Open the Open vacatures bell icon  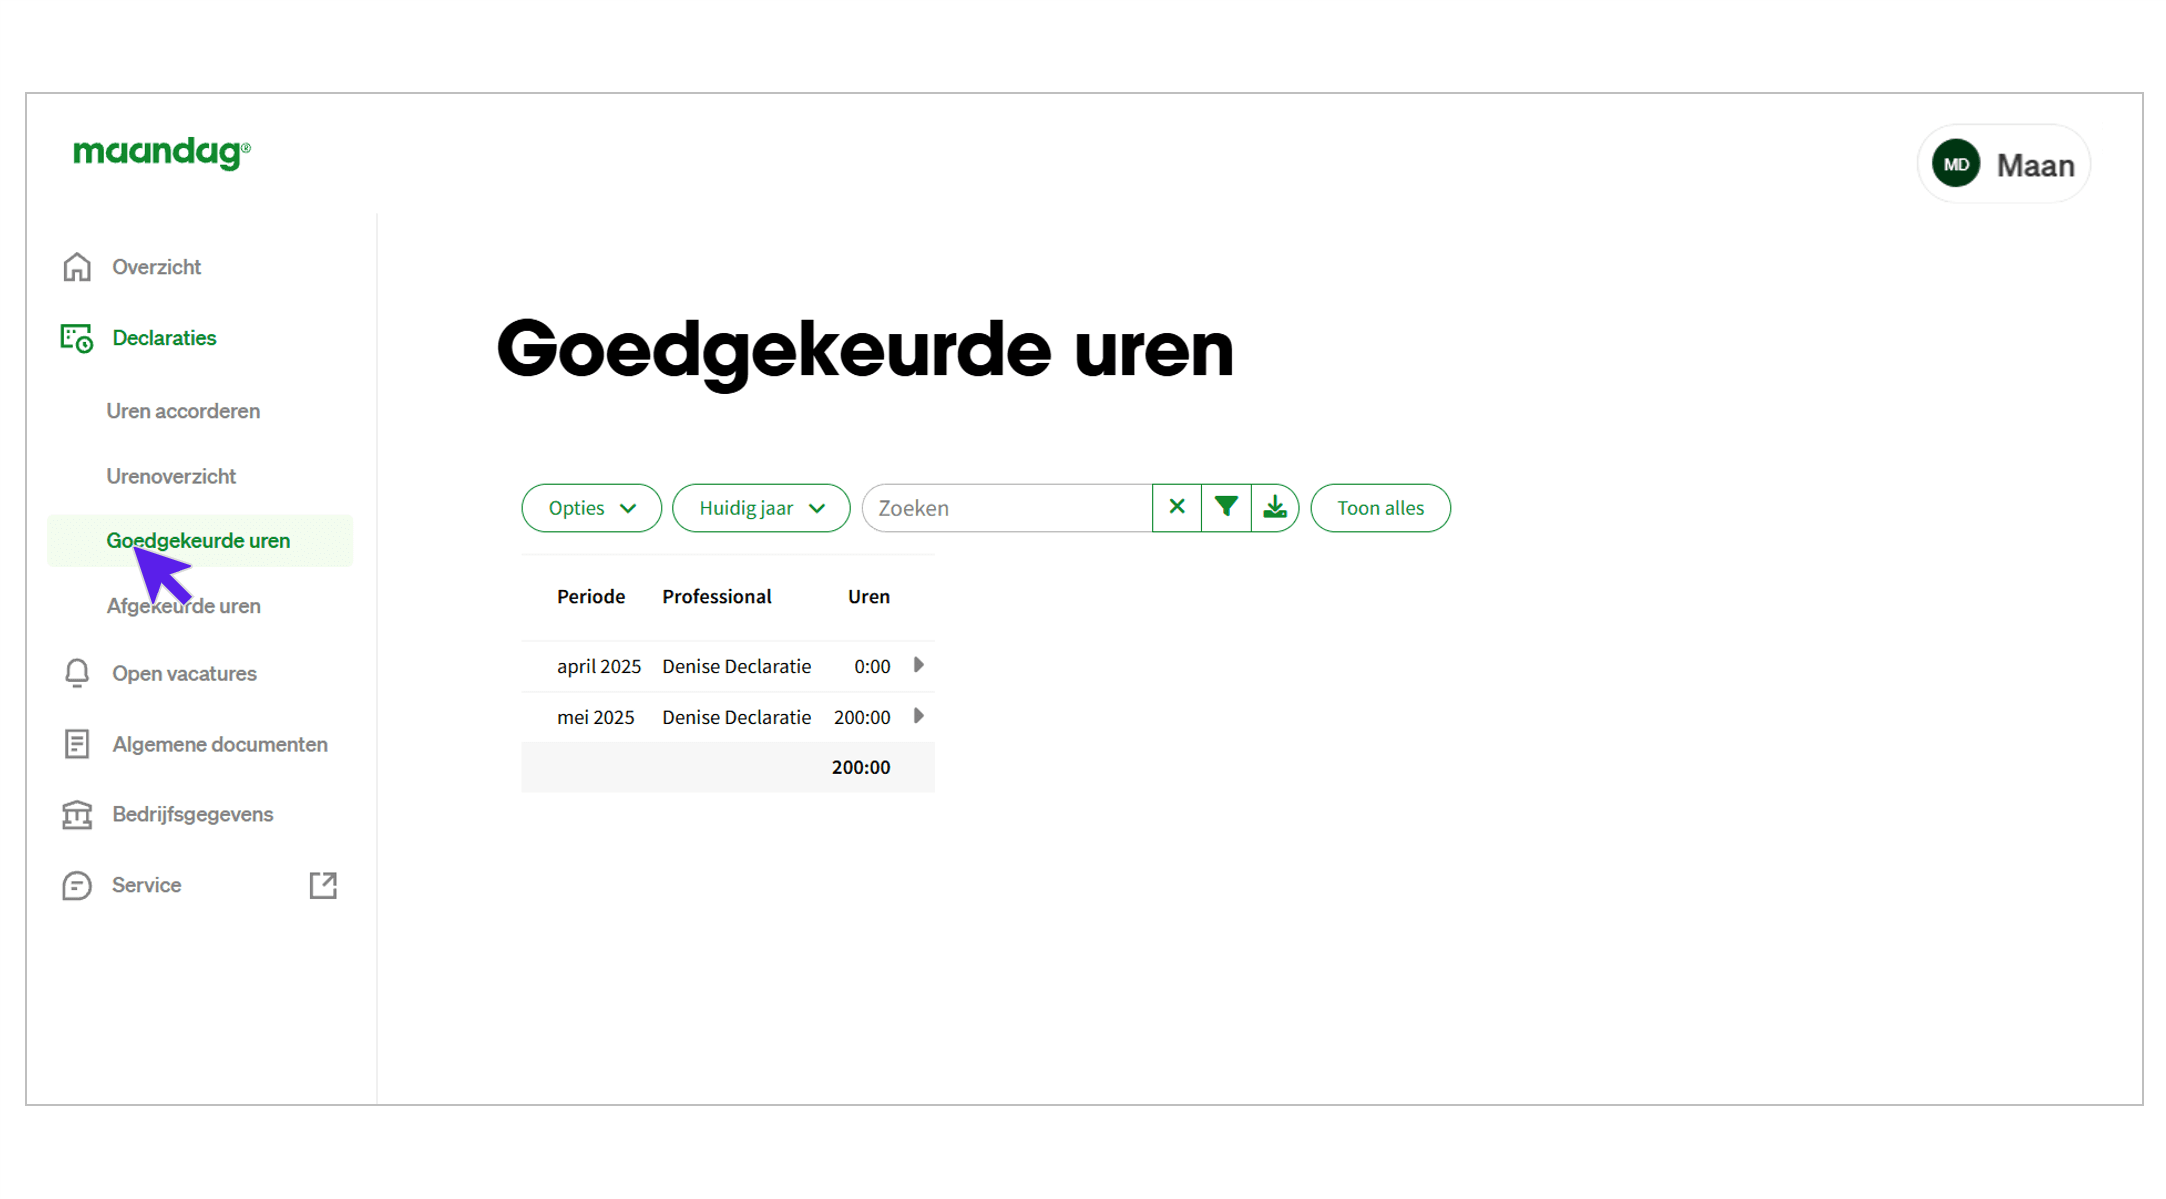76,673
